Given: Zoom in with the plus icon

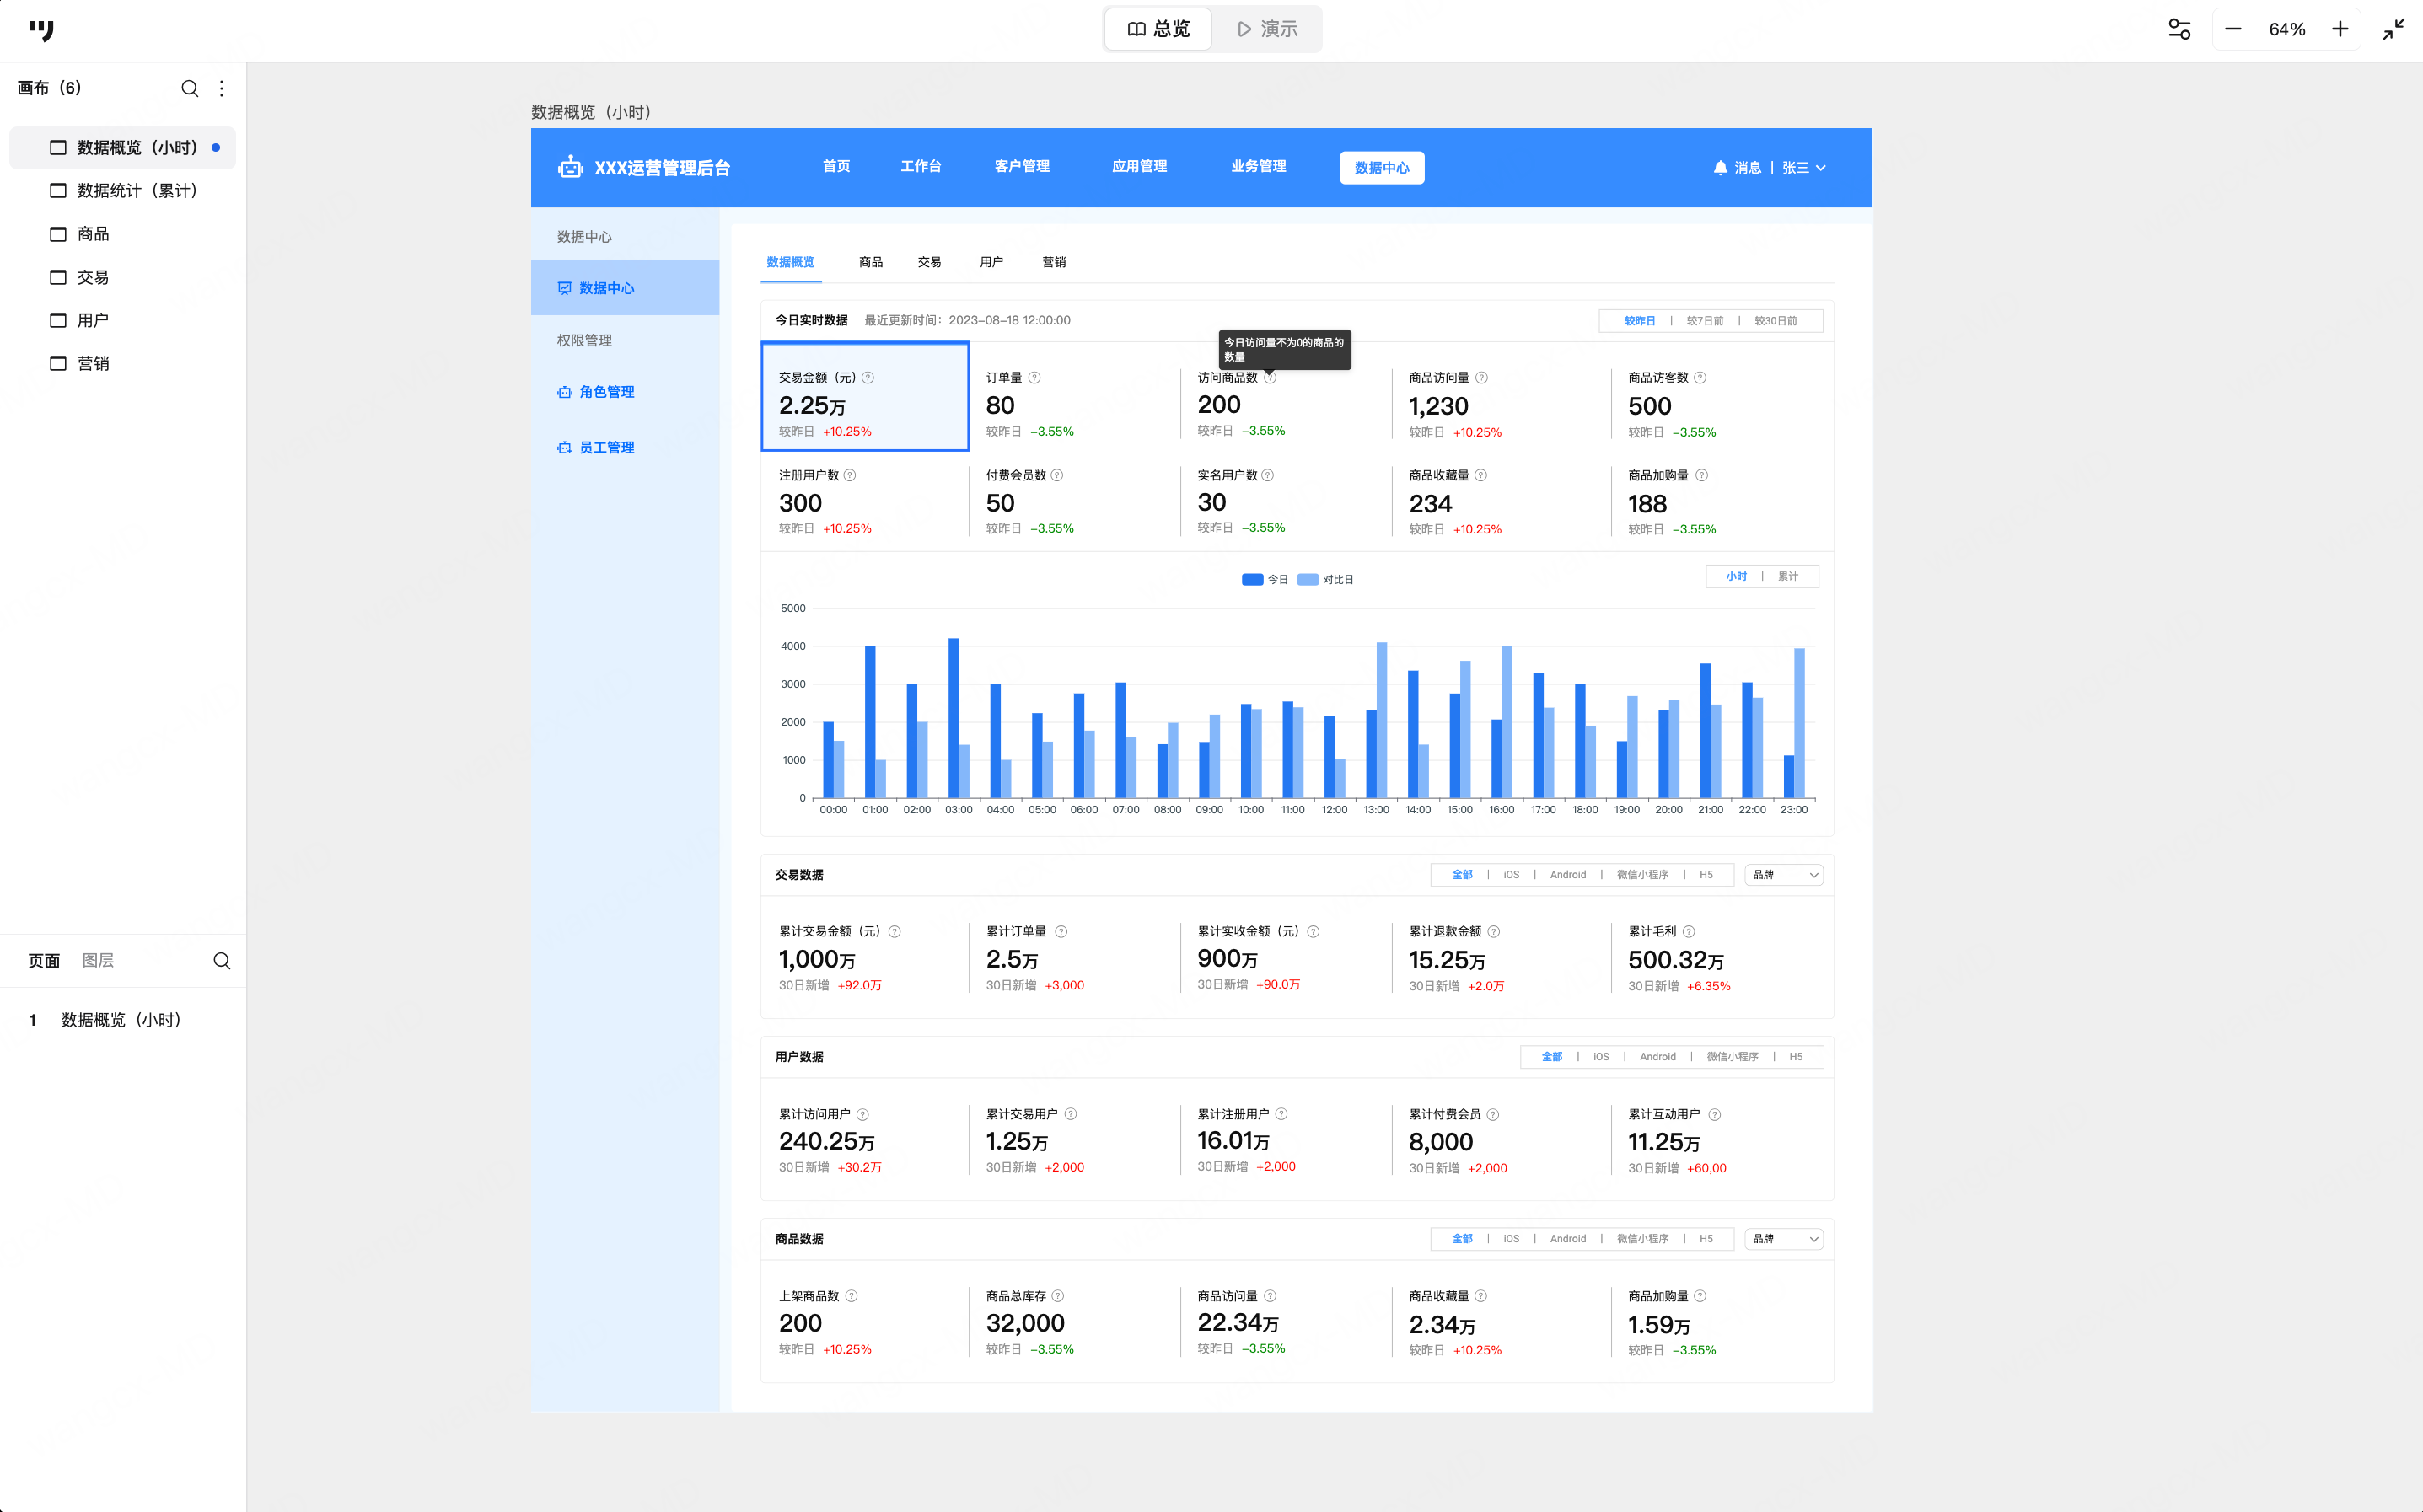Looking at the screenshot, I should 2340,29.
